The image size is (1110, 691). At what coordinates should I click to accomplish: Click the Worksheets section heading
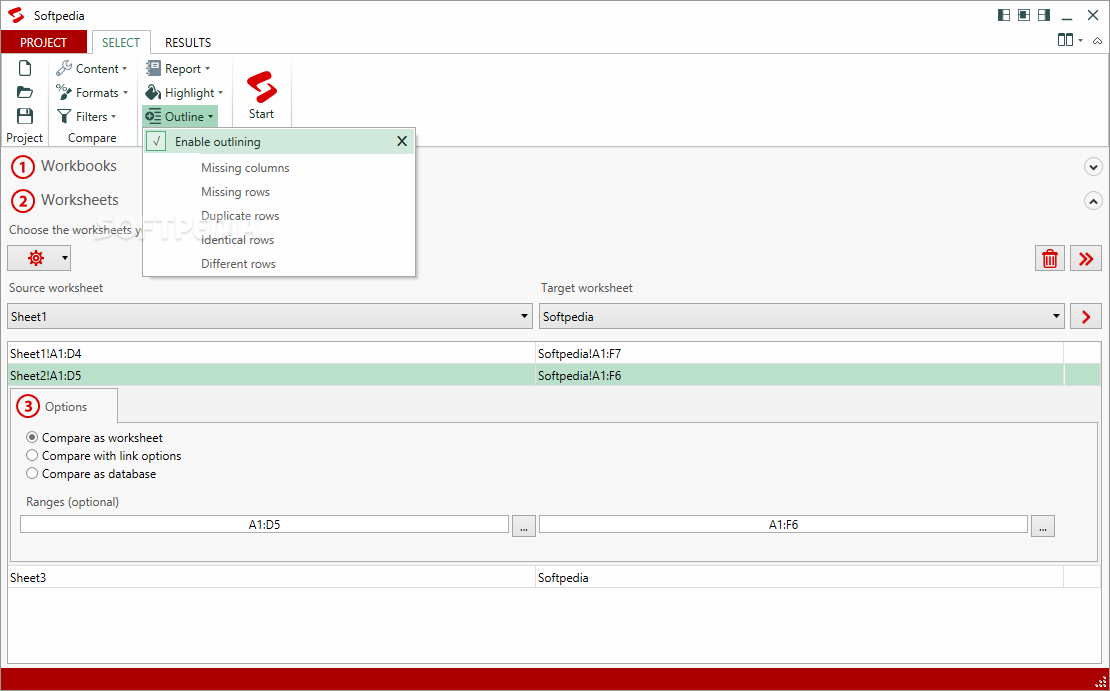coord(79,200)
